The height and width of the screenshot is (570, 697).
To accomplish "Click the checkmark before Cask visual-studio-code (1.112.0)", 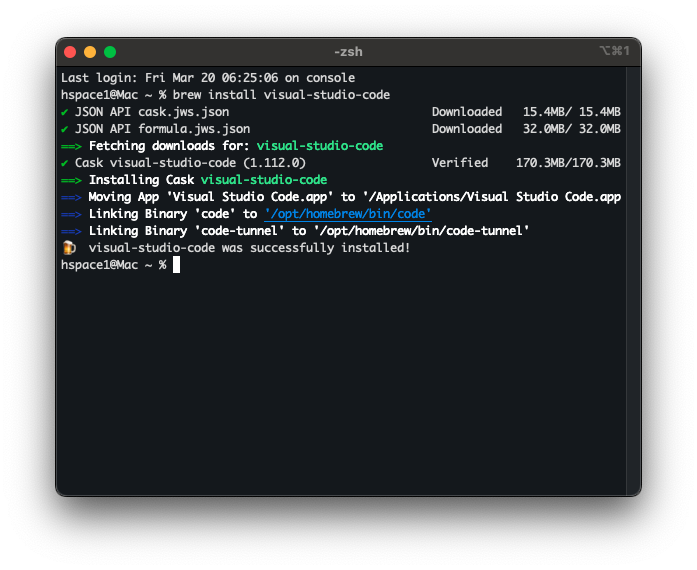I will point(65,163).
